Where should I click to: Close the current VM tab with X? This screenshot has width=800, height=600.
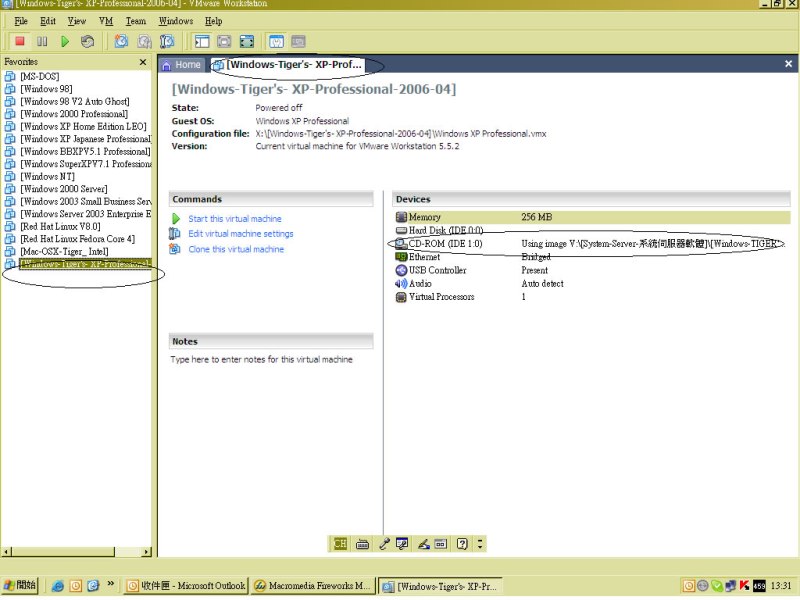(x=788, y=64)
